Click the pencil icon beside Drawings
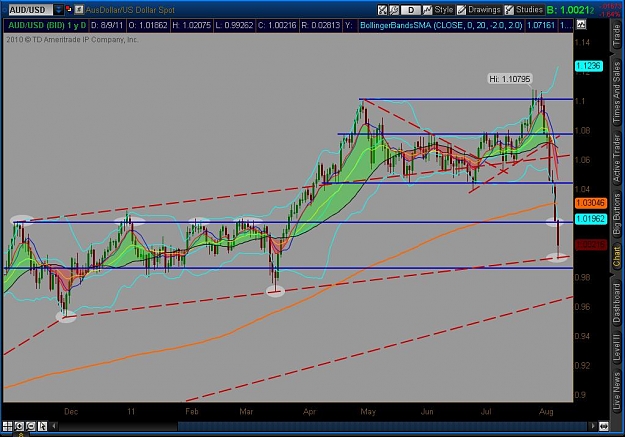The image size is (625, 437). point(461,10)
